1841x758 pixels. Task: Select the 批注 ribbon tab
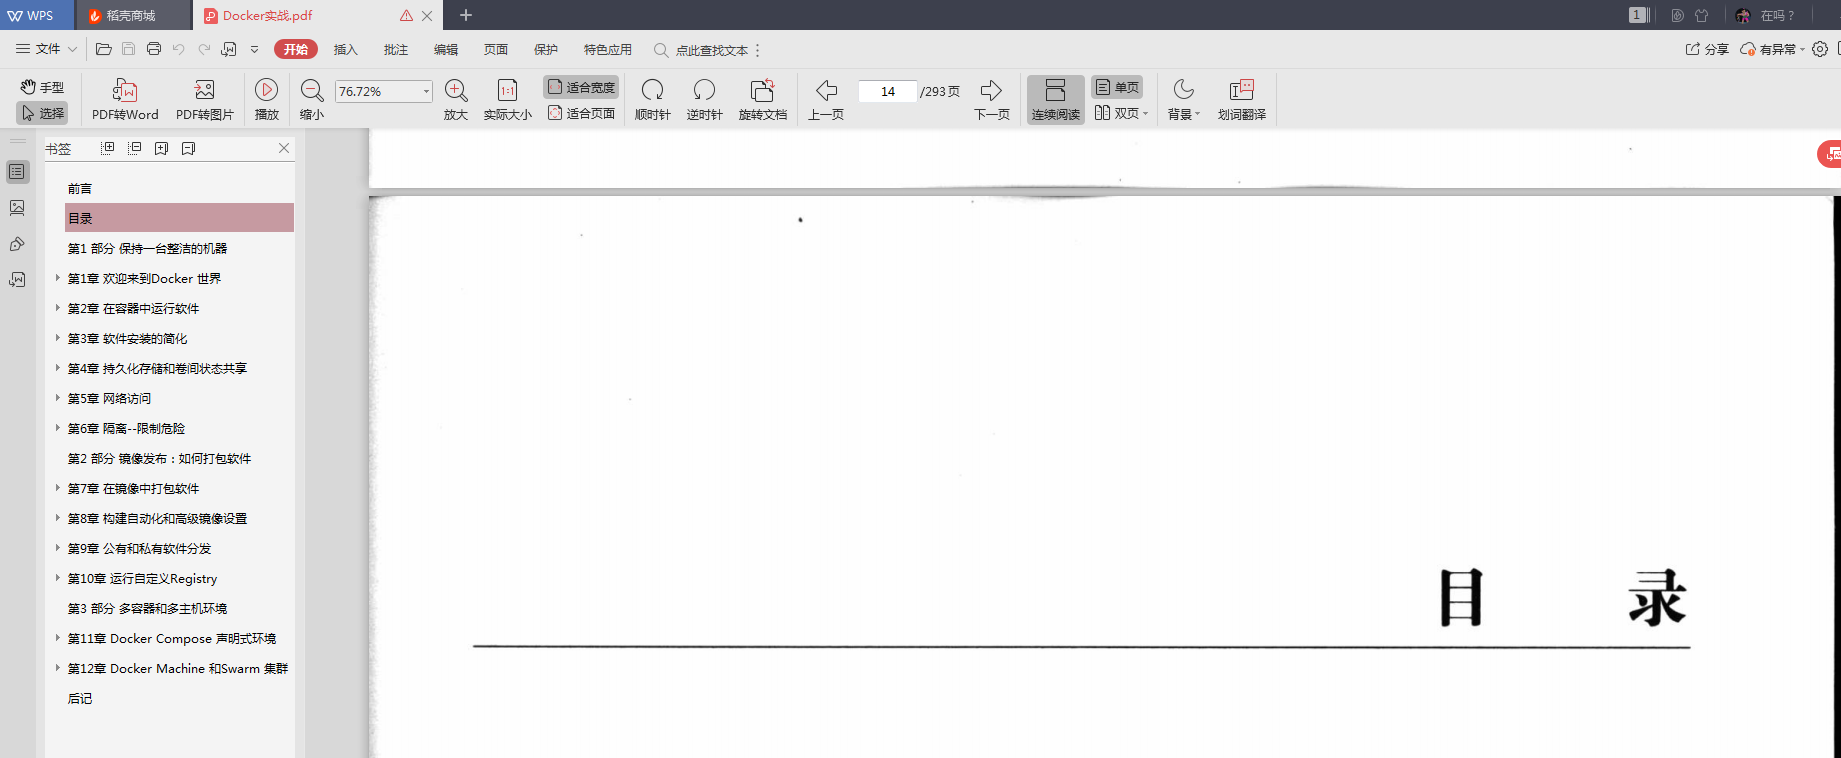tap(395, 49)
